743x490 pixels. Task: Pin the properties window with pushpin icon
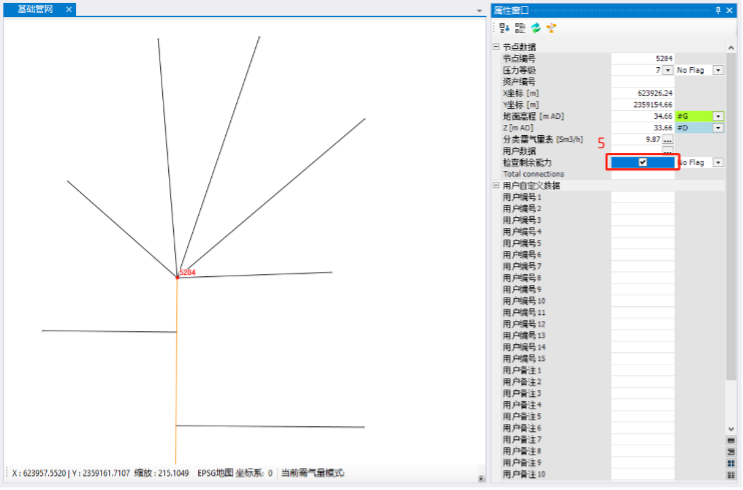[717, 9]
